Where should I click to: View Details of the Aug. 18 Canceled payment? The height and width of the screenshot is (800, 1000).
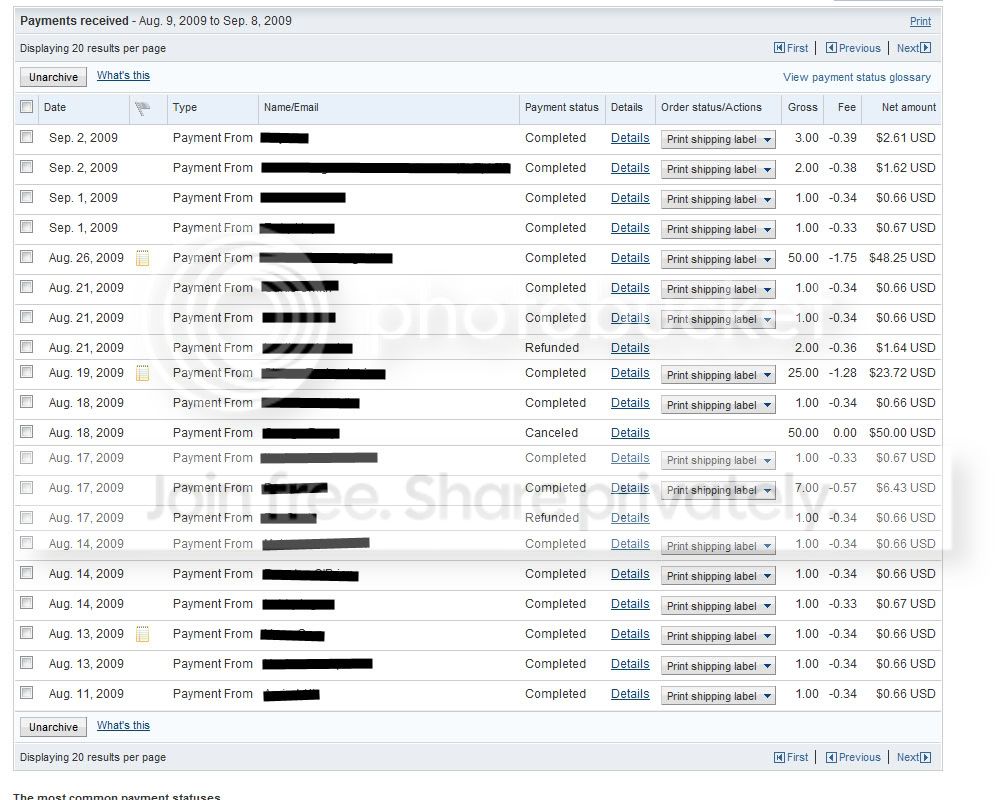coord(630,433)
